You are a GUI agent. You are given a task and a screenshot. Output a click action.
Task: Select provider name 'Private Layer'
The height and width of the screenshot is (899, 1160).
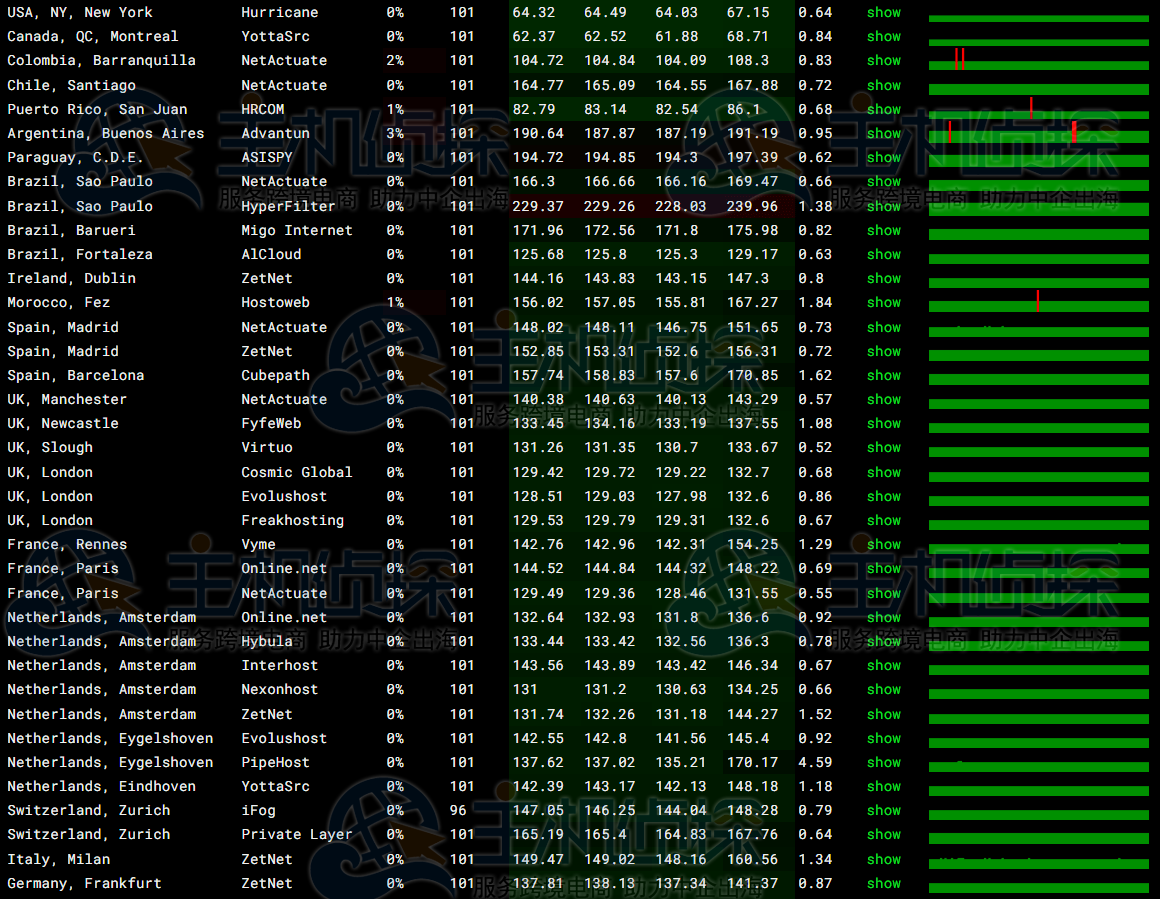click(x=297, y=835)
